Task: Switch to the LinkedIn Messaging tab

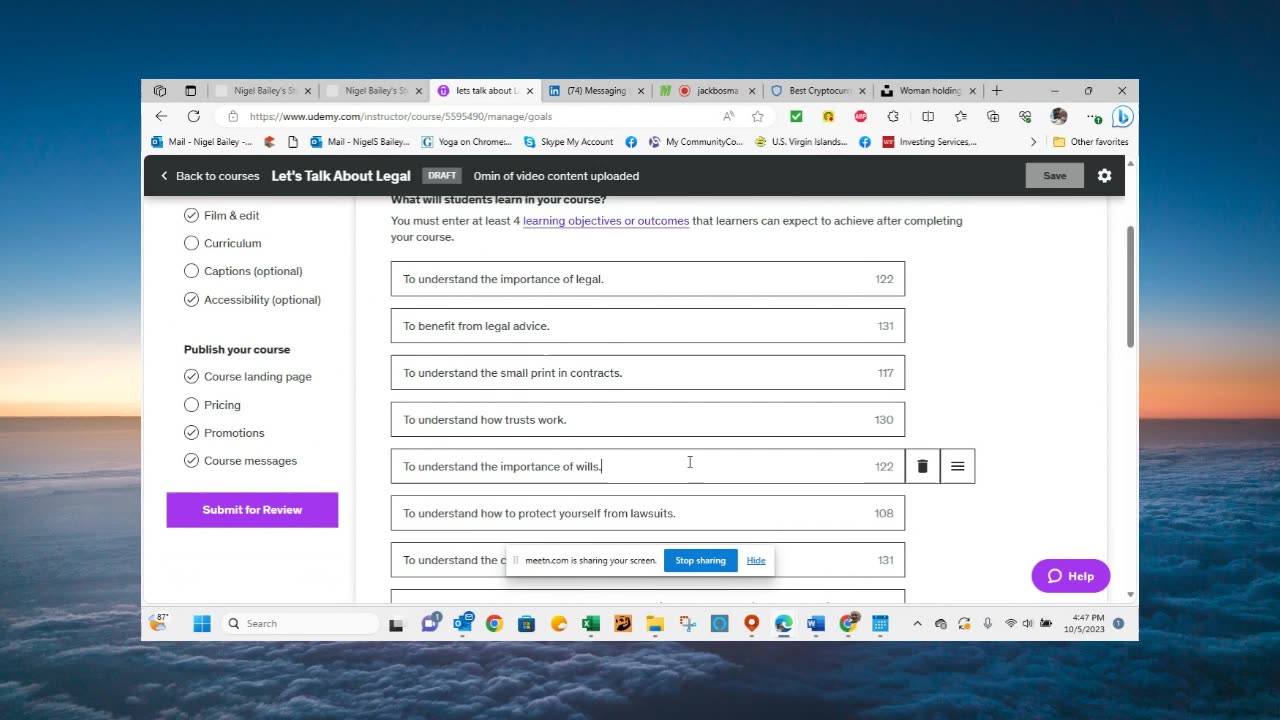Action: point(594,90)
